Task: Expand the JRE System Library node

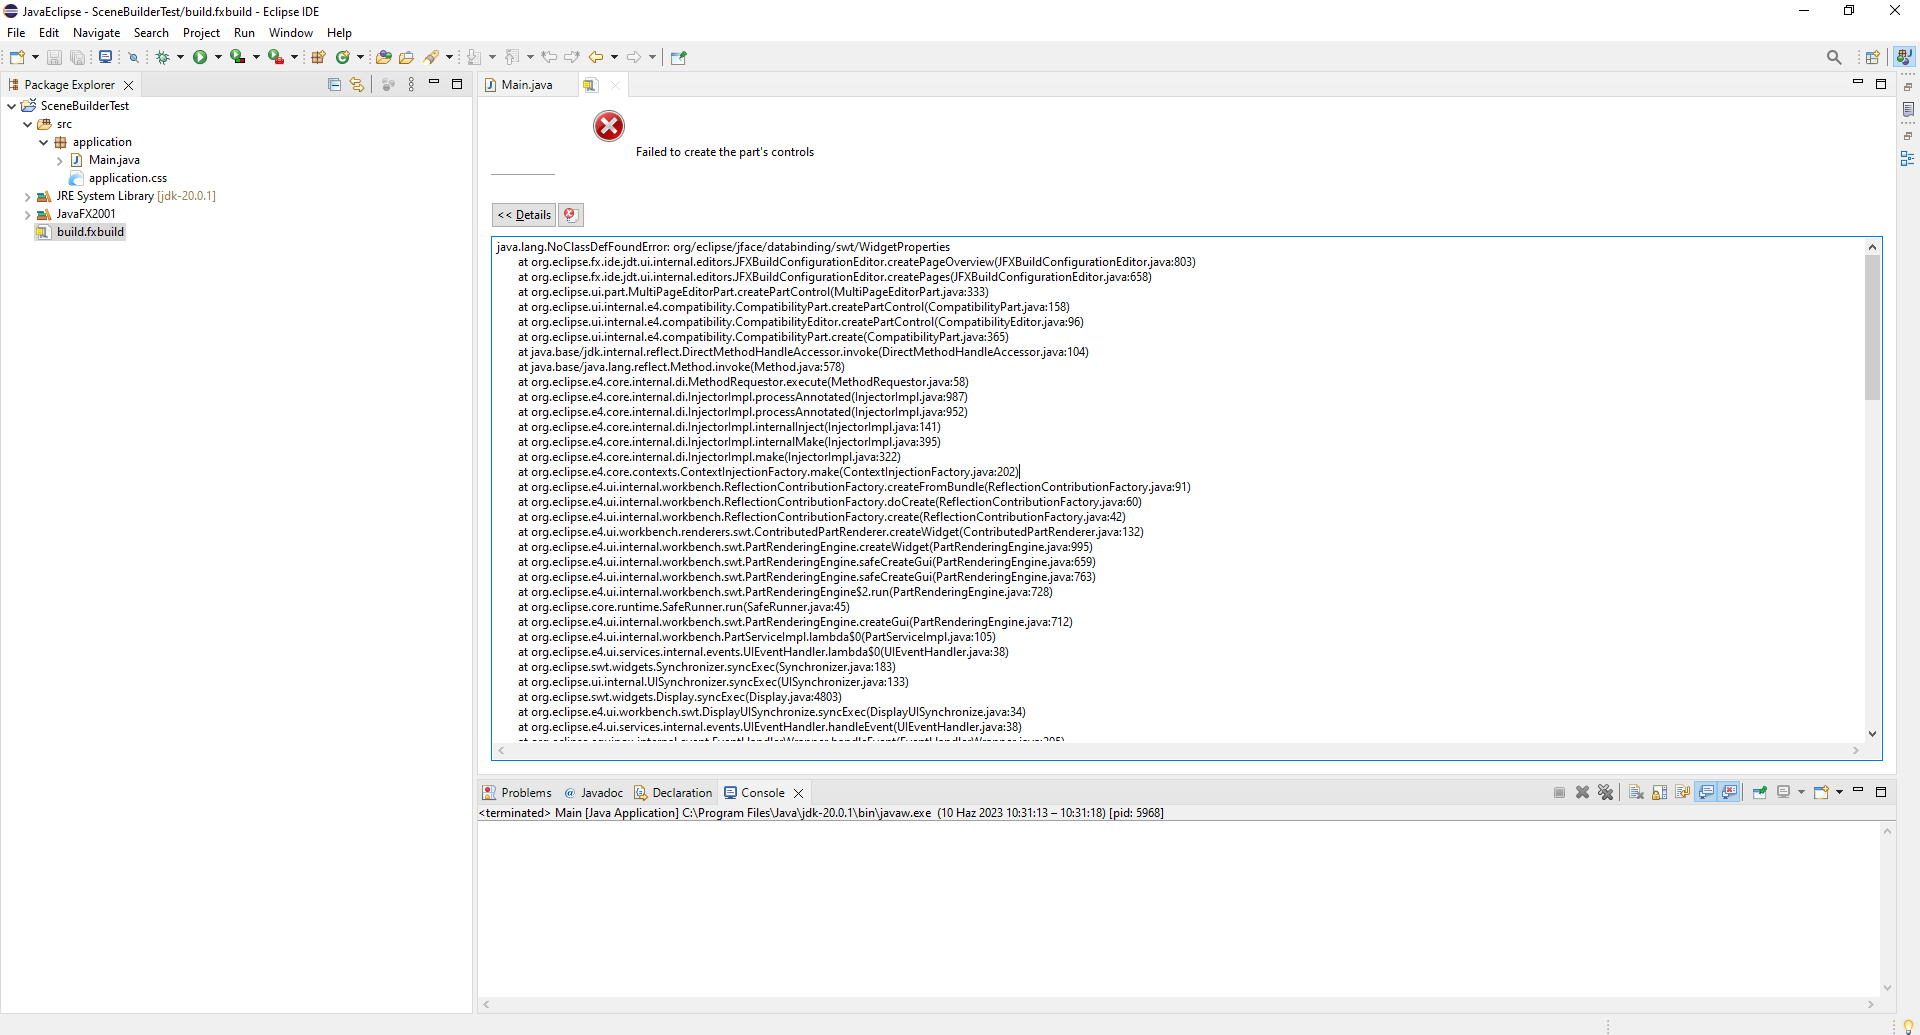Action: point(27,196)
